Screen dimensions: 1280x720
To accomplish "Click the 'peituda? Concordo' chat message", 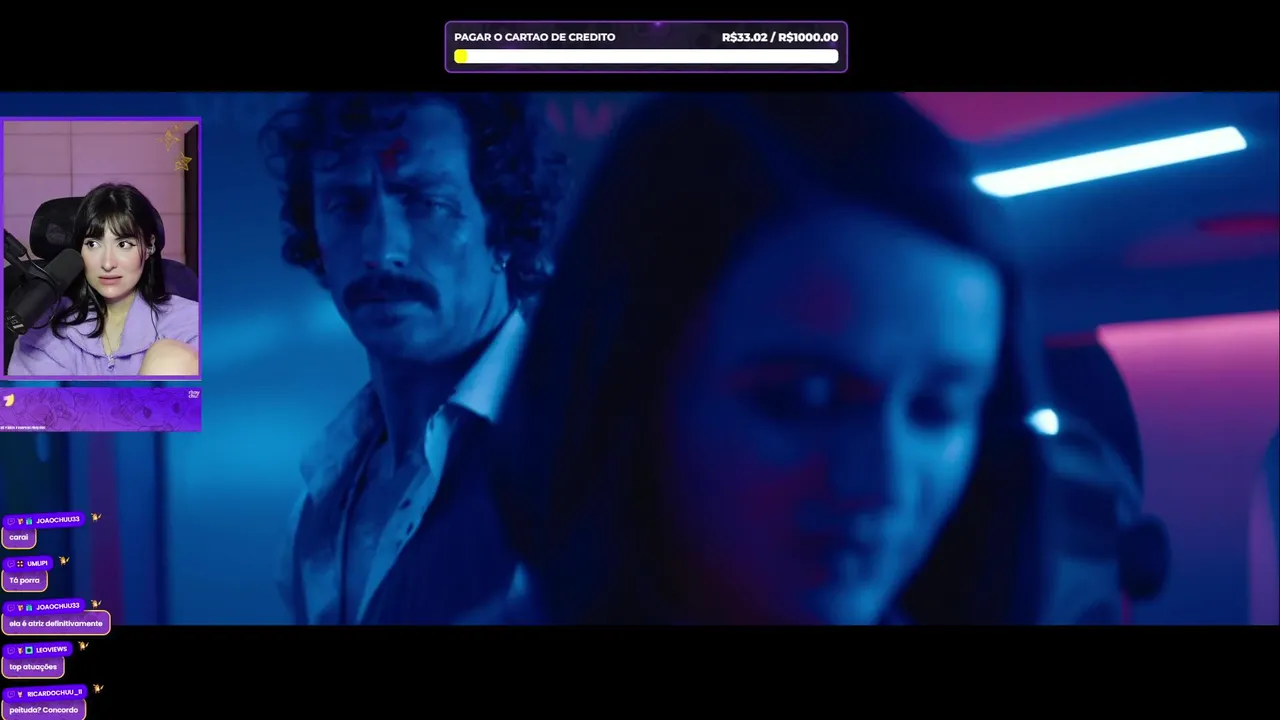I will 43,710.
